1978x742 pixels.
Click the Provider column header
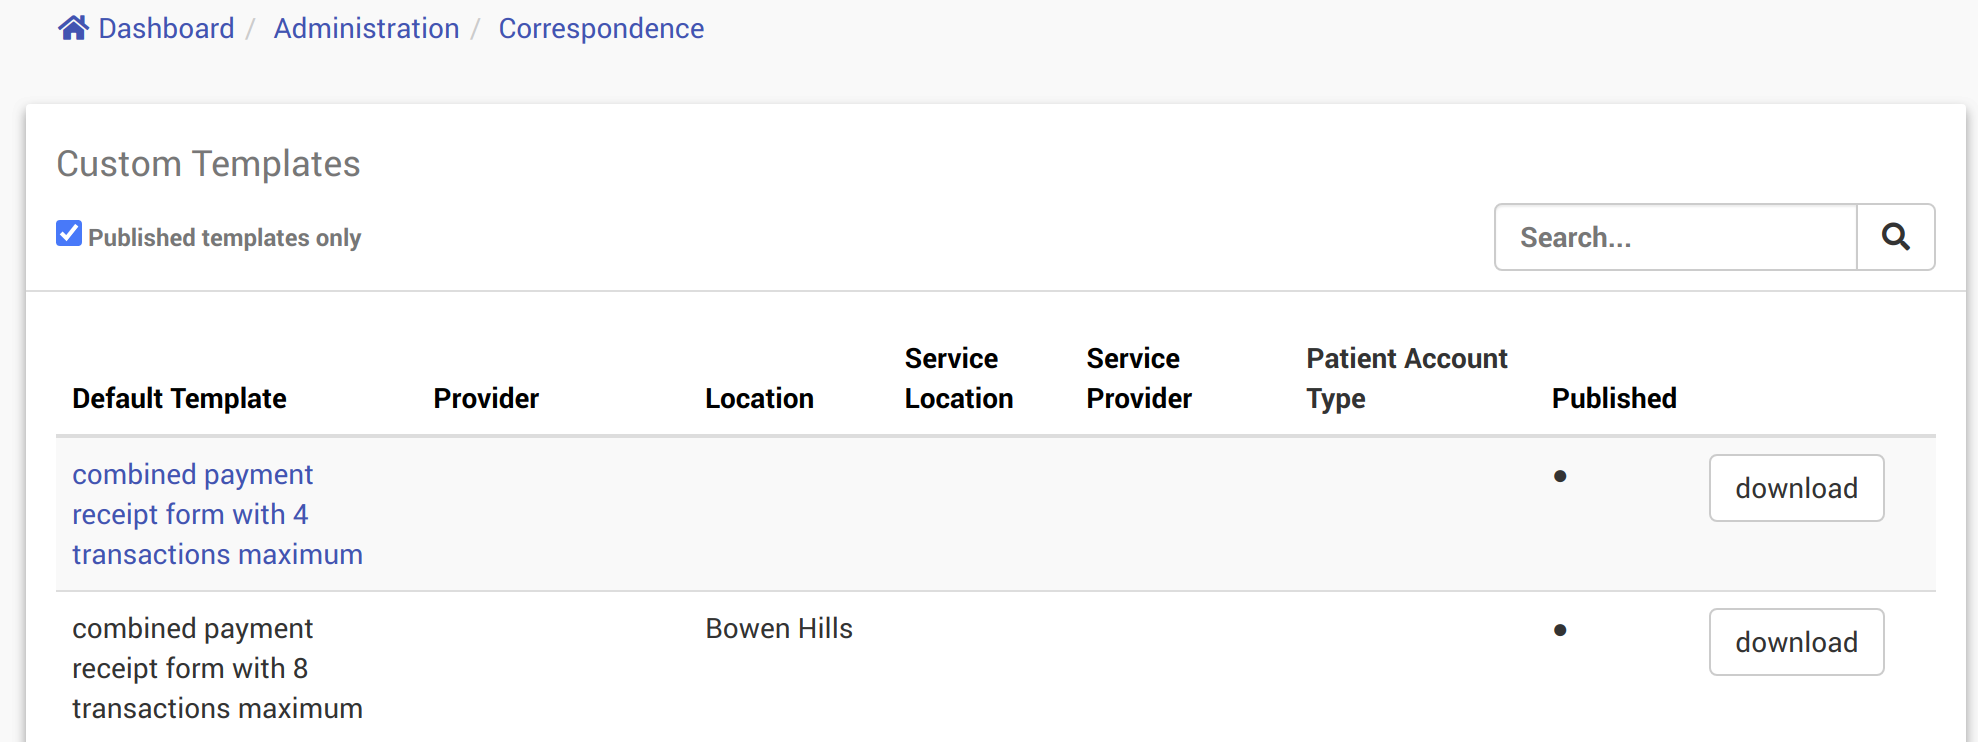[486, 398]
